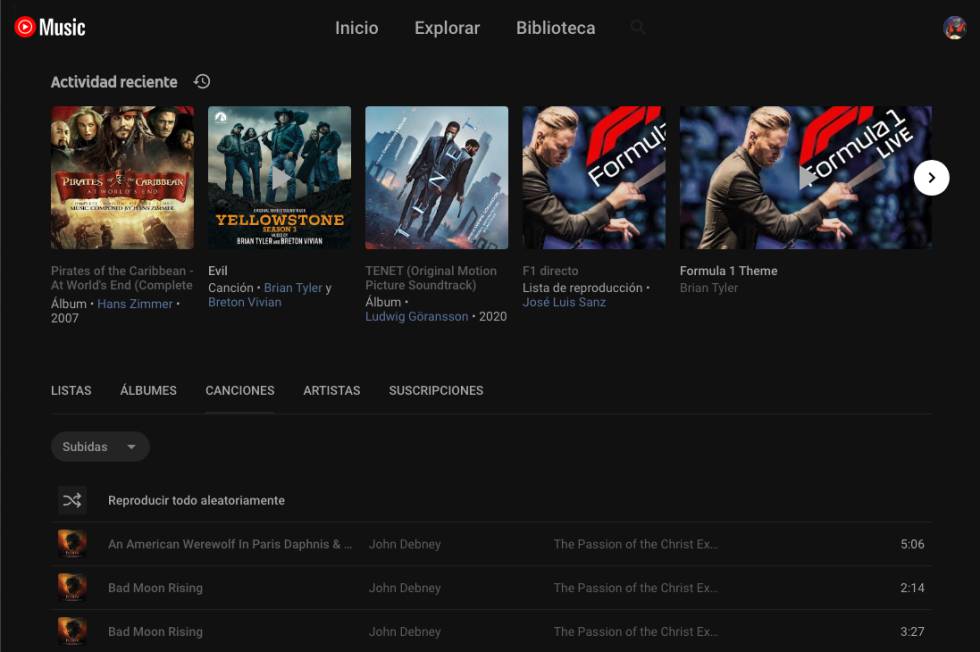Open the Explorar section
The height and width of the screenshot is (652, 980).
(x=447, y=28)
